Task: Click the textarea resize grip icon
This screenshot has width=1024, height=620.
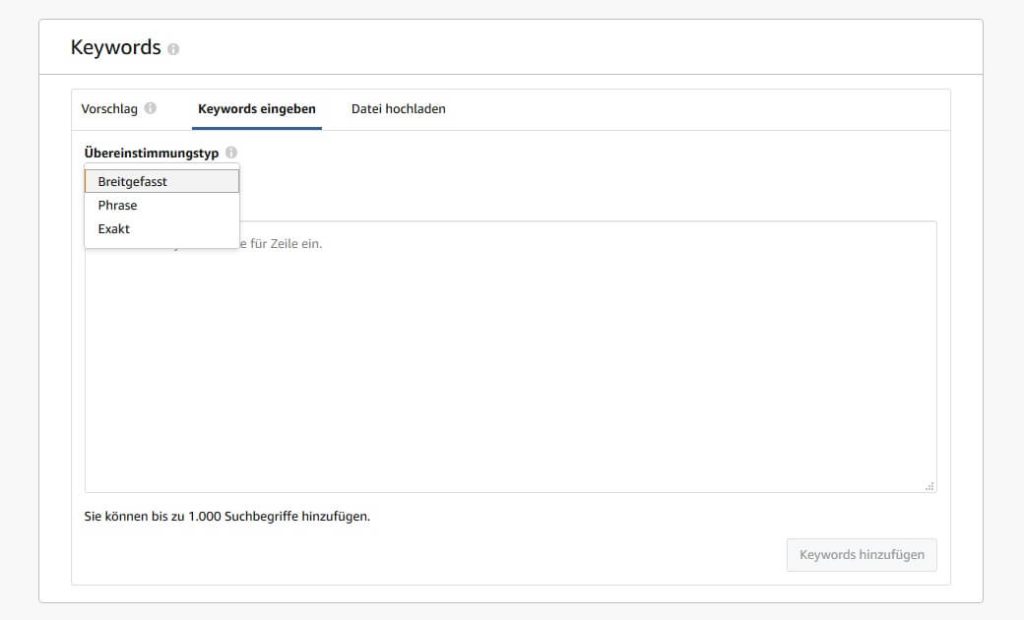Action: [929, 485]
